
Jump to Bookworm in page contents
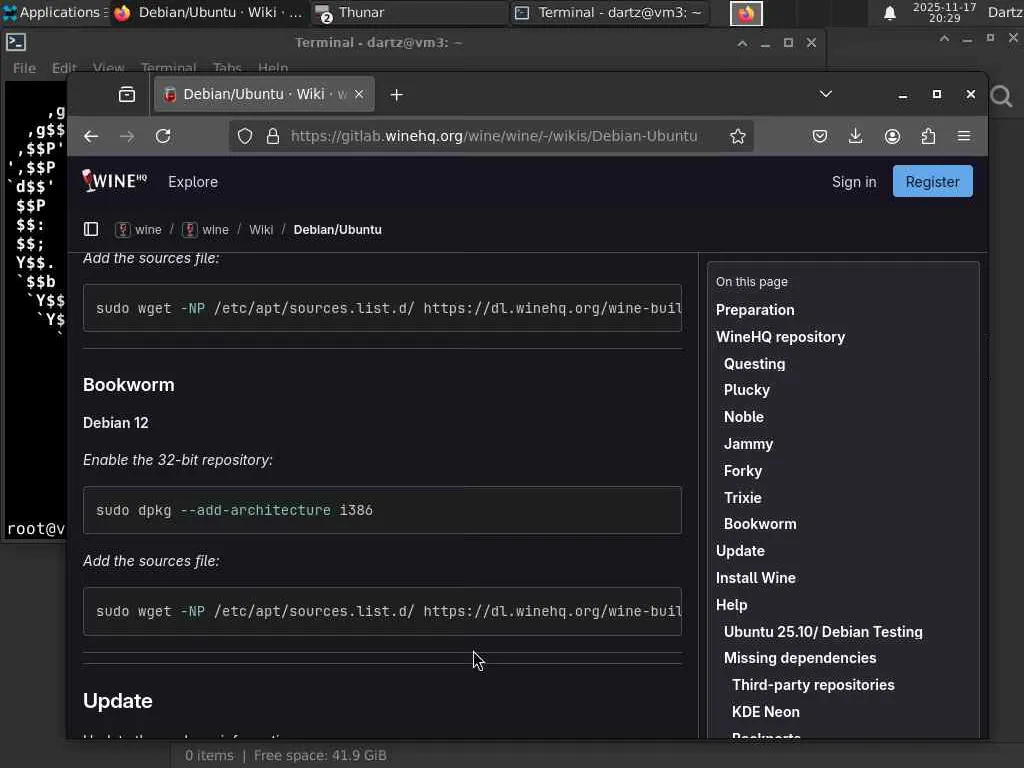[760, 524]
